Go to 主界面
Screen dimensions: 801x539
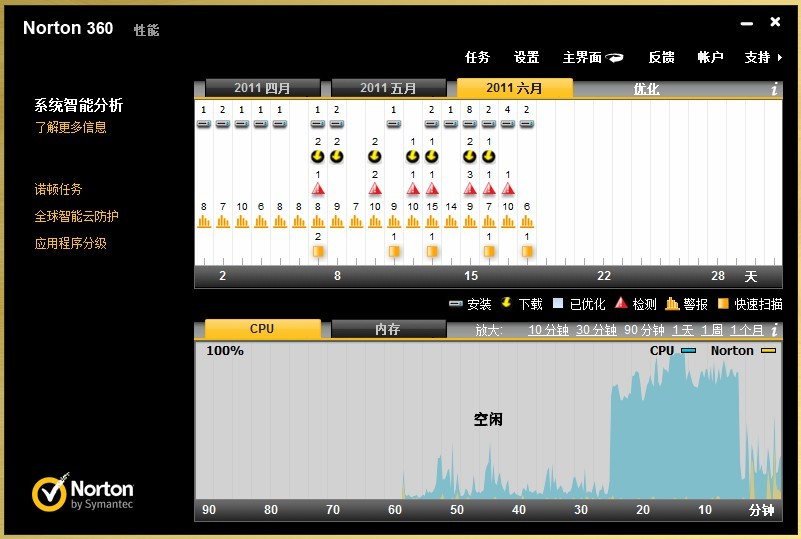(582, 57)
